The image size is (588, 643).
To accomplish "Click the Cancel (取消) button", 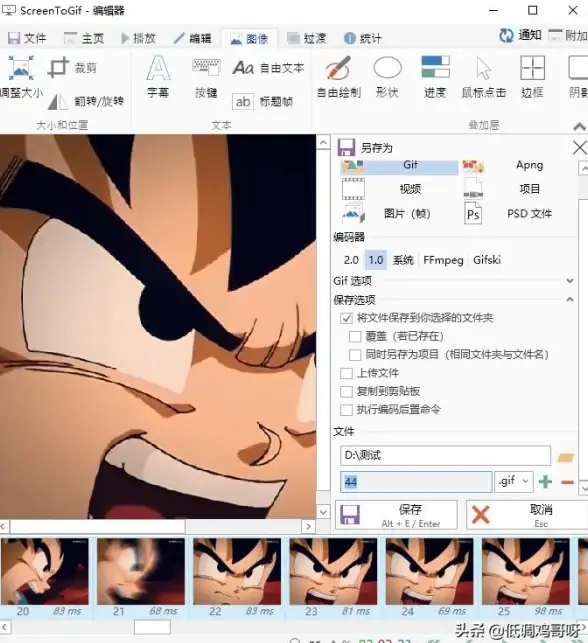I will (527, 515).
